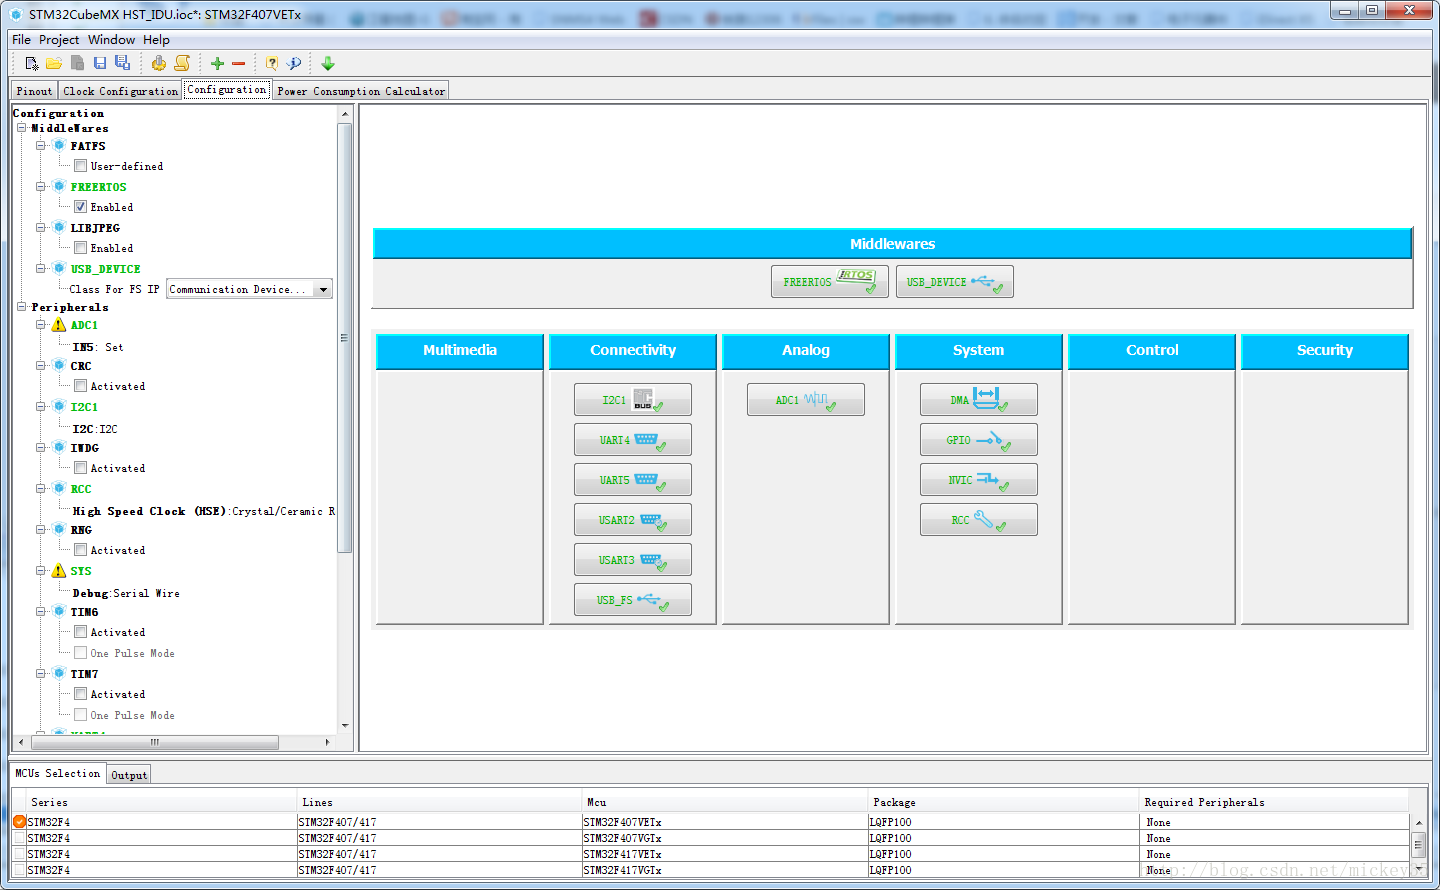The image size is (1440, 890).
Task: Generate report using the scroll icon
Action: click(182, 63)
